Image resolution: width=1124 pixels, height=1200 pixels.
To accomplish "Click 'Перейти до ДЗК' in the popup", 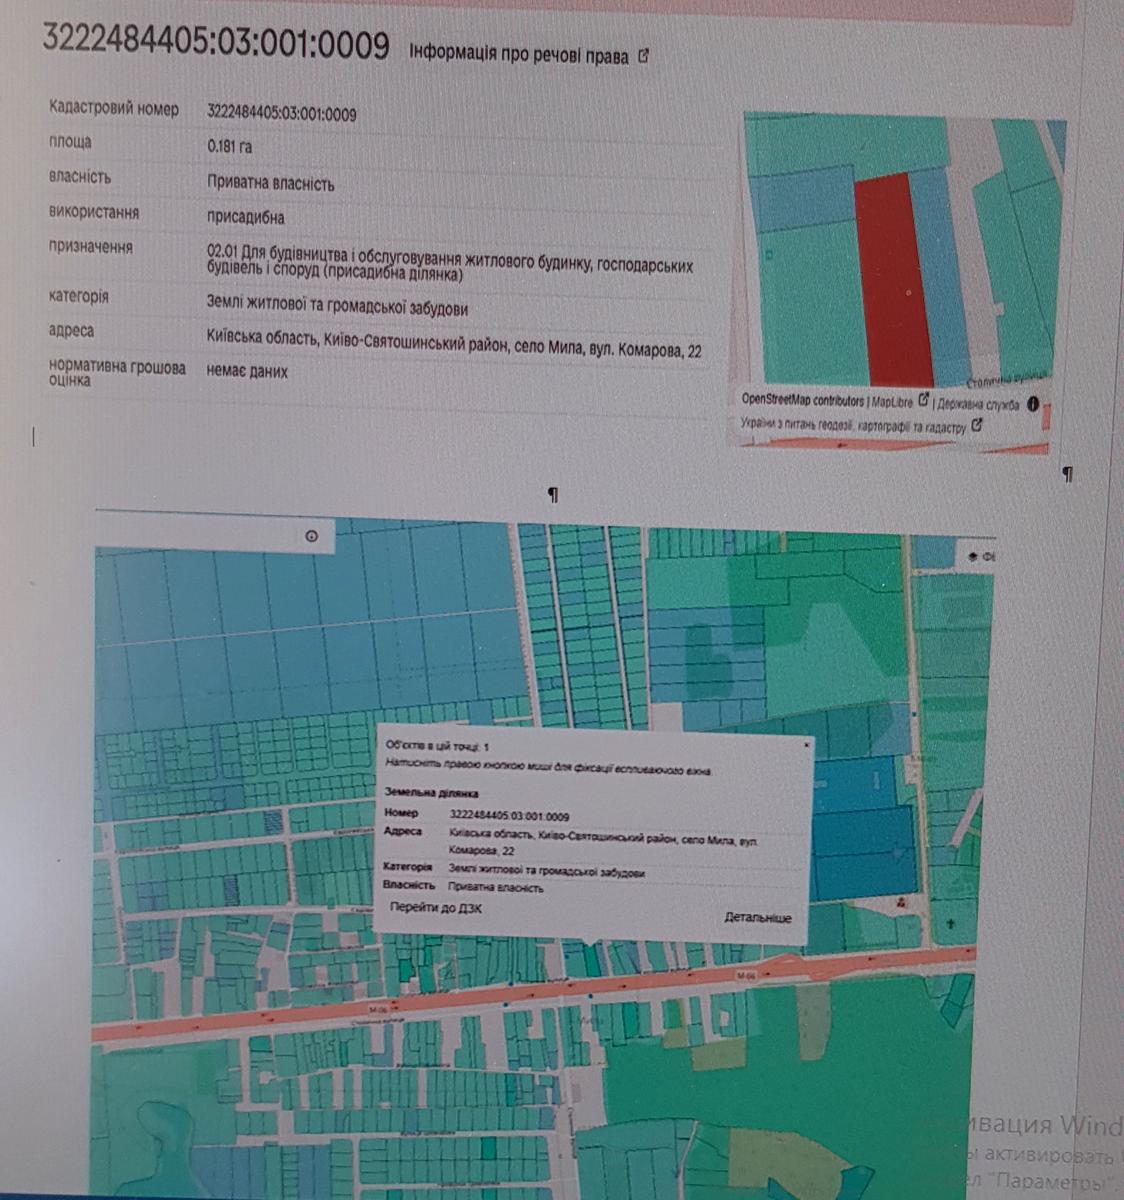I will (x=436, y=908).
